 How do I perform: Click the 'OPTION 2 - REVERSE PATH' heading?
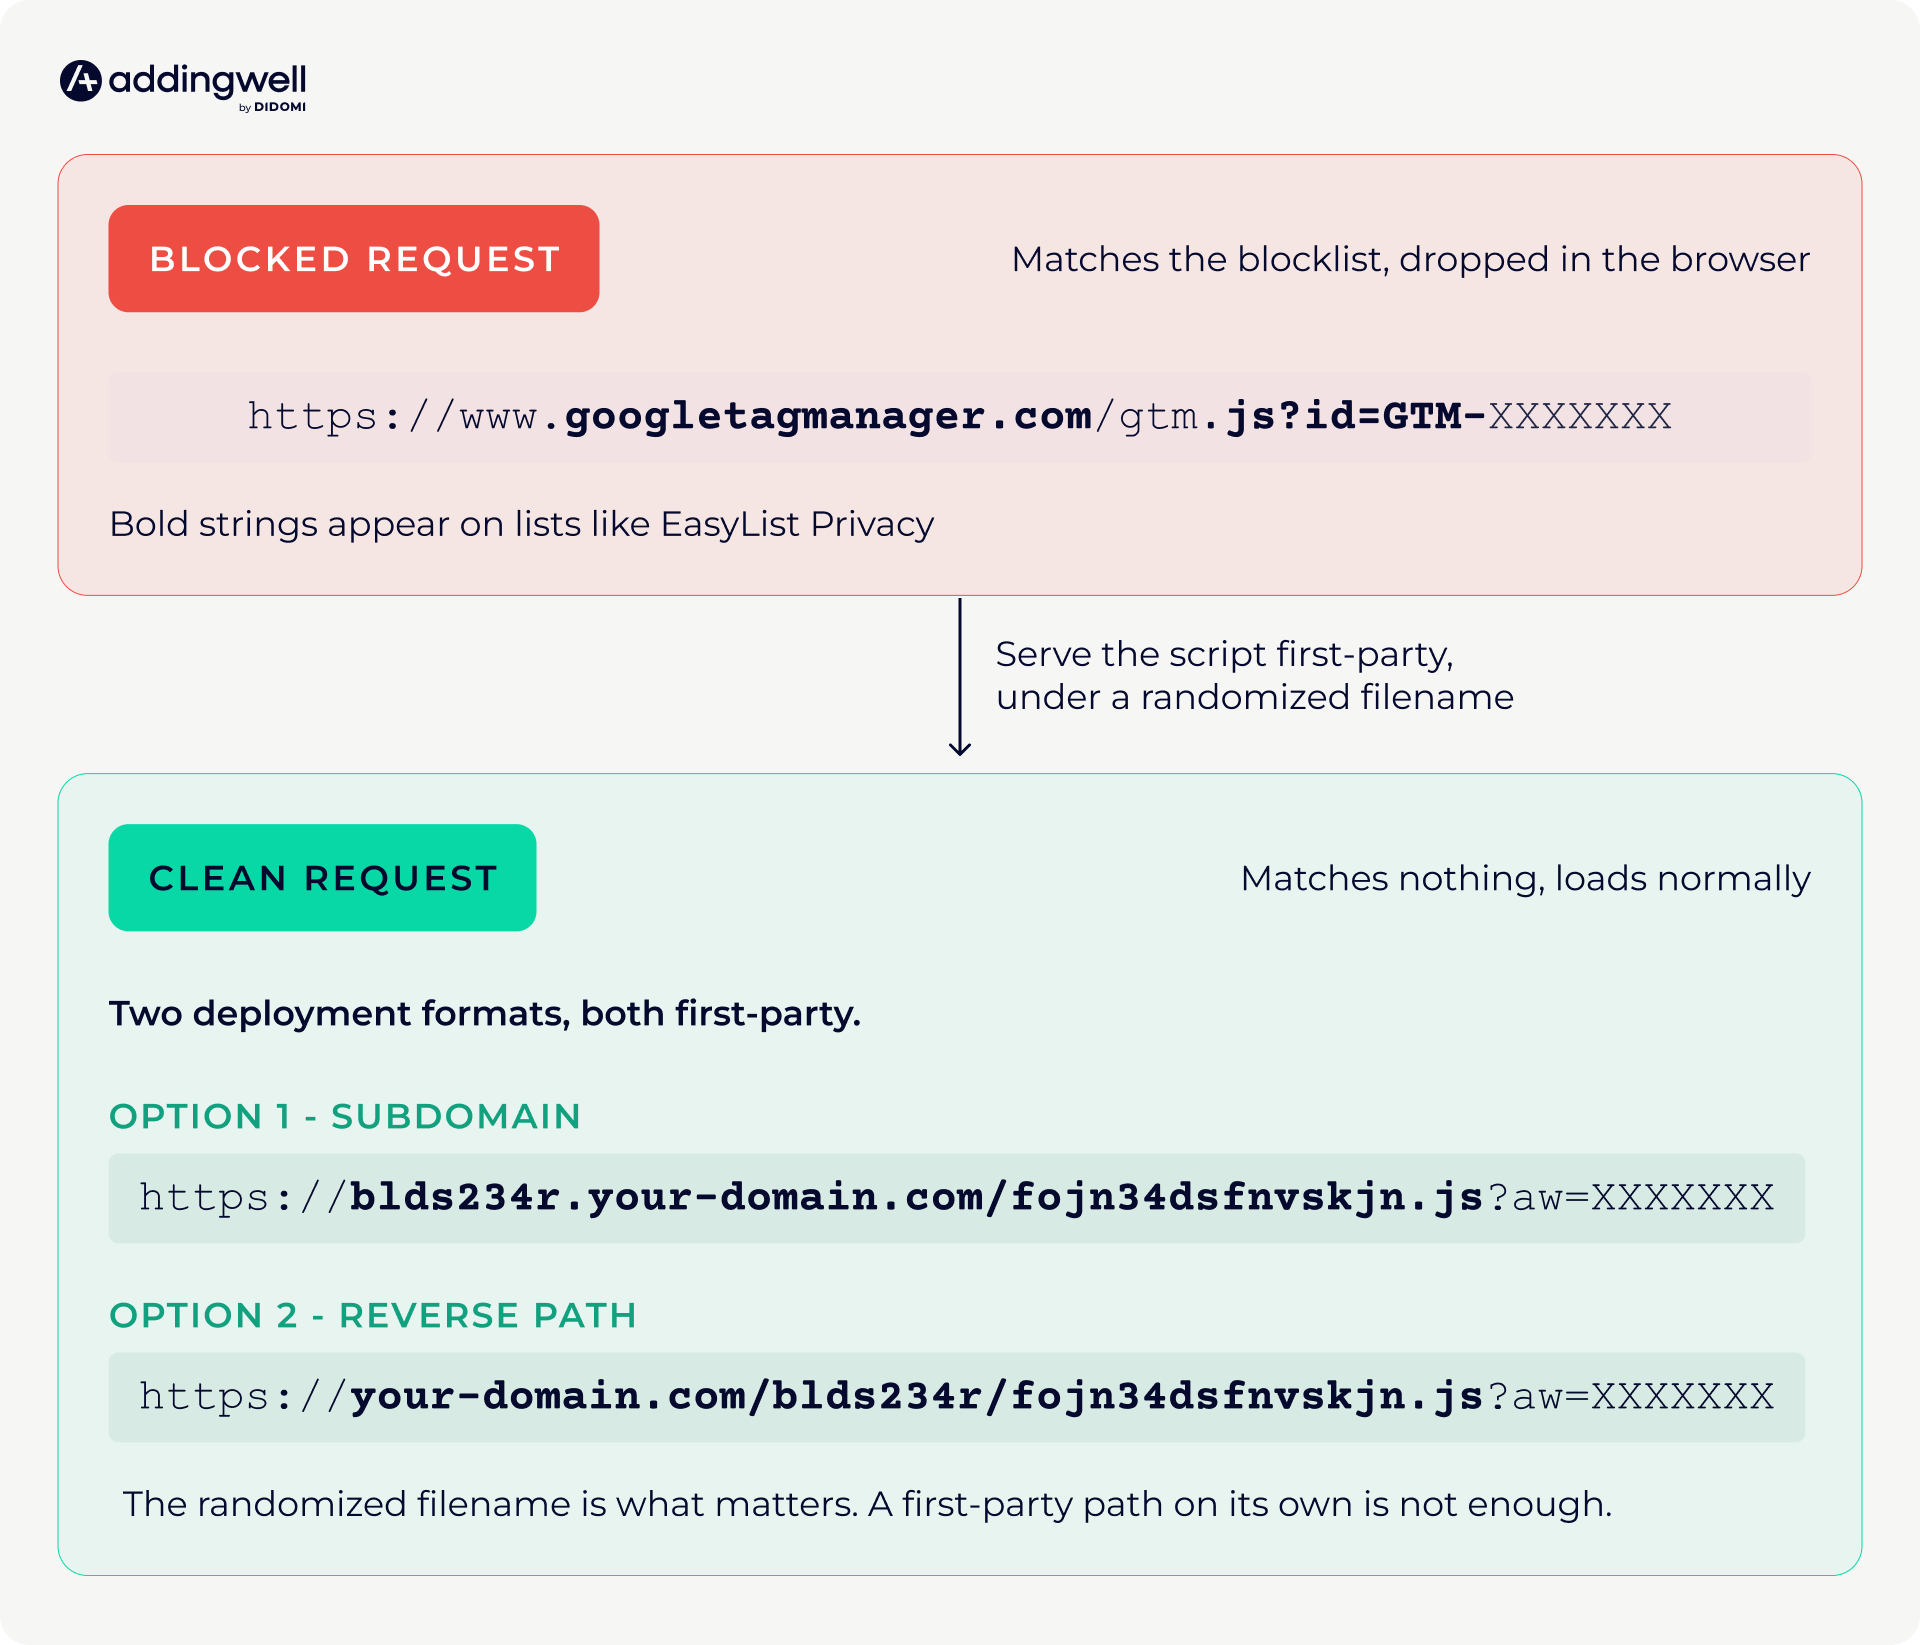click(373, 1315)
